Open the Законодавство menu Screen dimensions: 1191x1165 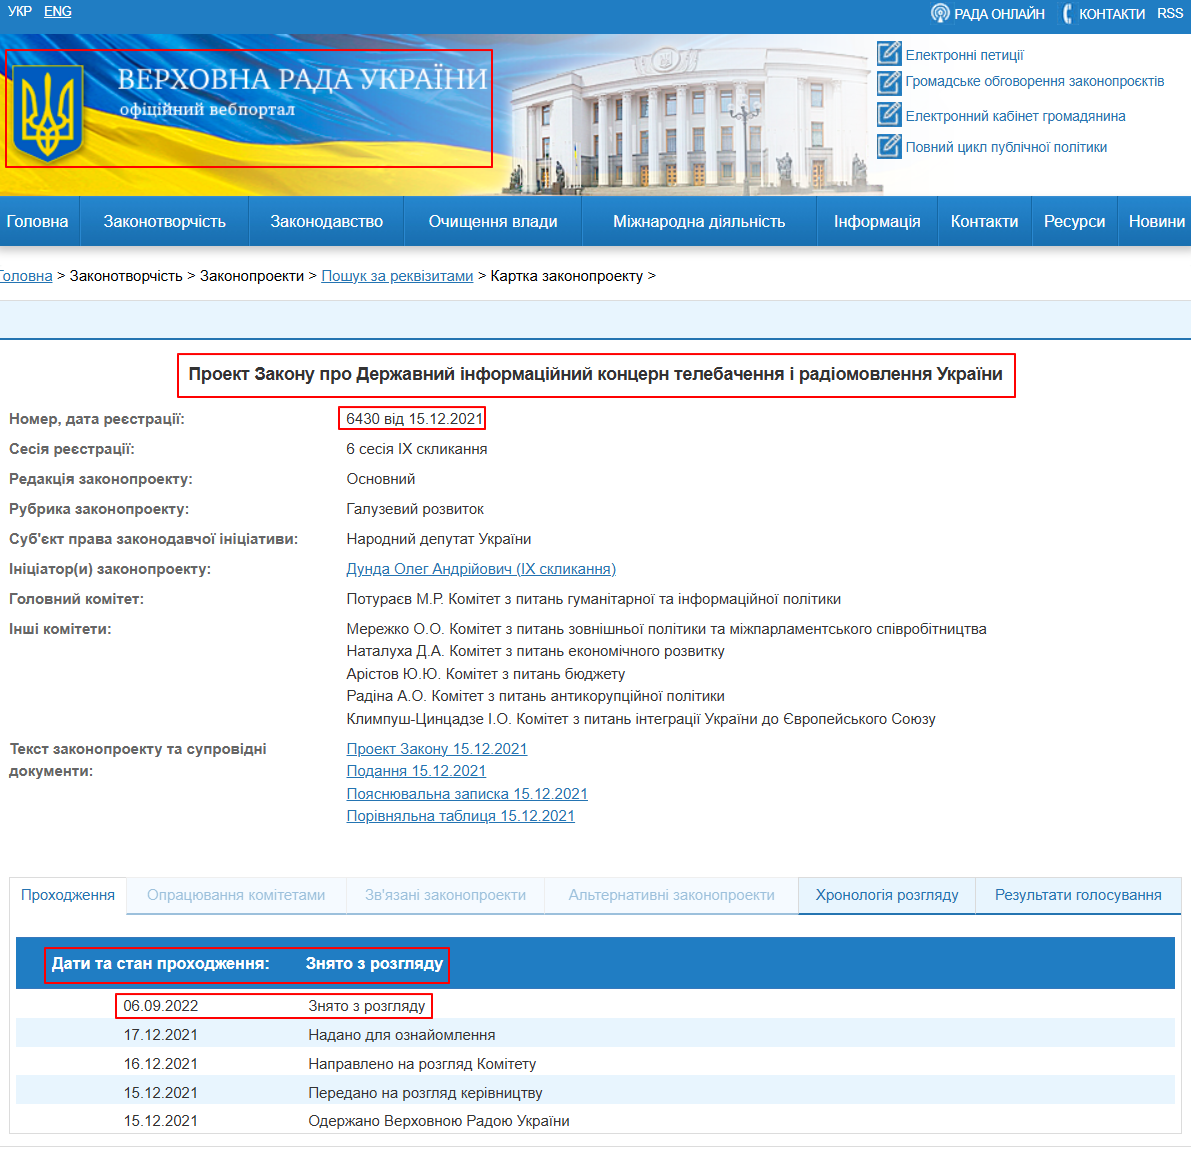(x=327, y=221)
